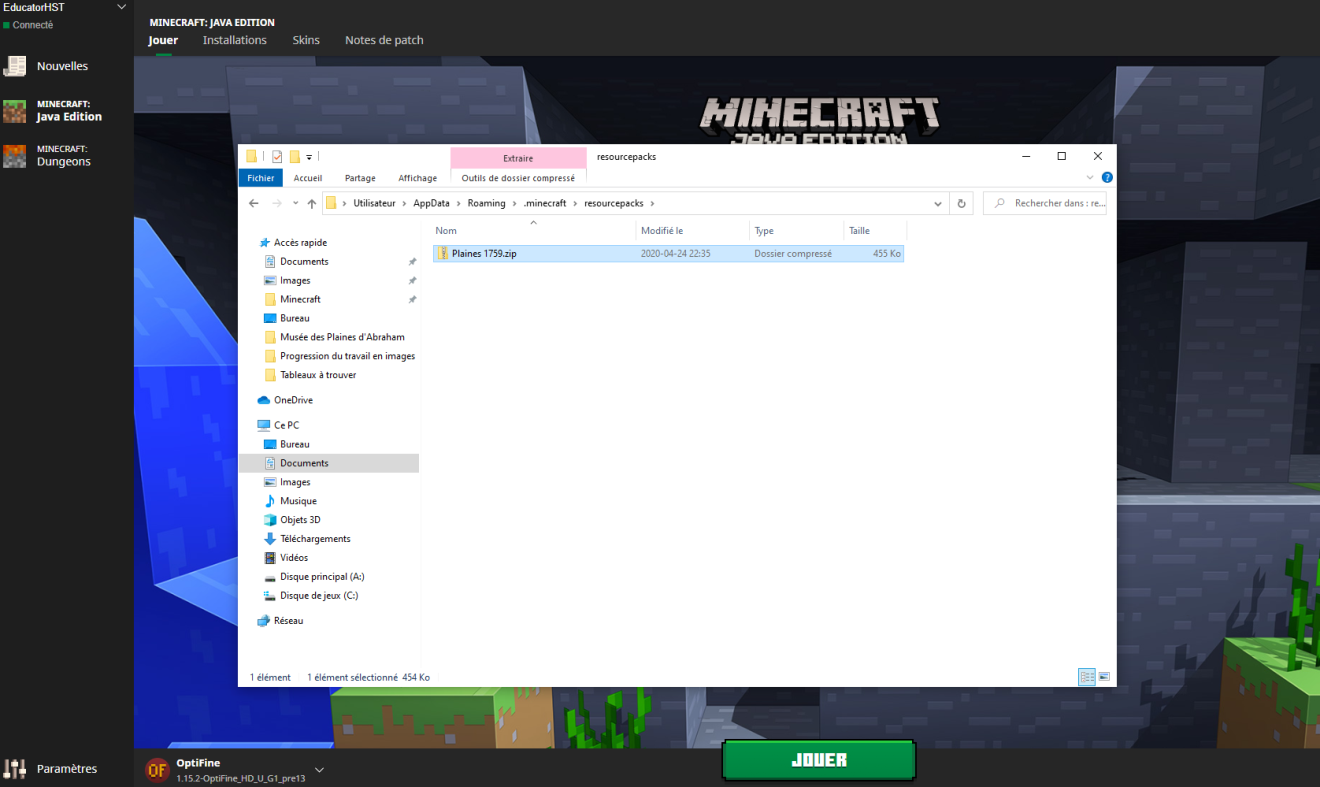
Task: Click the green JOUER button
Action: (819, 760)
